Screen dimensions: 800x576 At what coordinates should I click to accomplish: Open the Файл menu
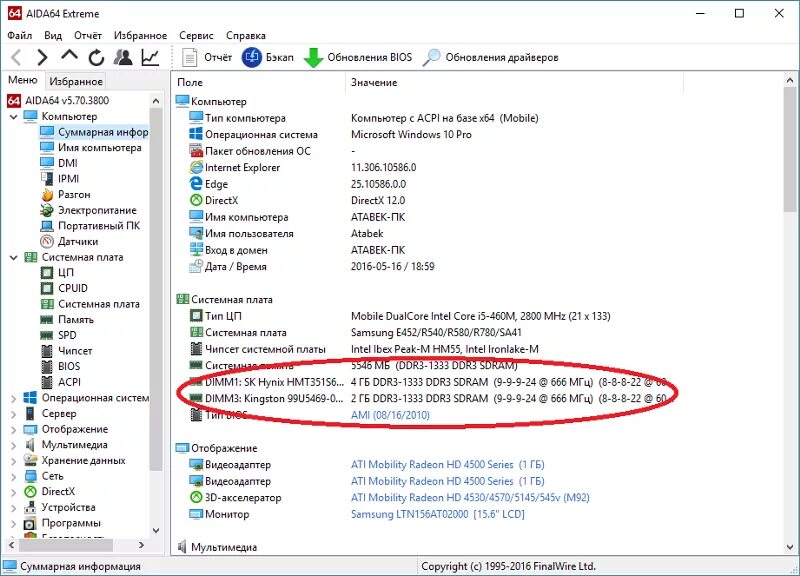click(20, 35)
